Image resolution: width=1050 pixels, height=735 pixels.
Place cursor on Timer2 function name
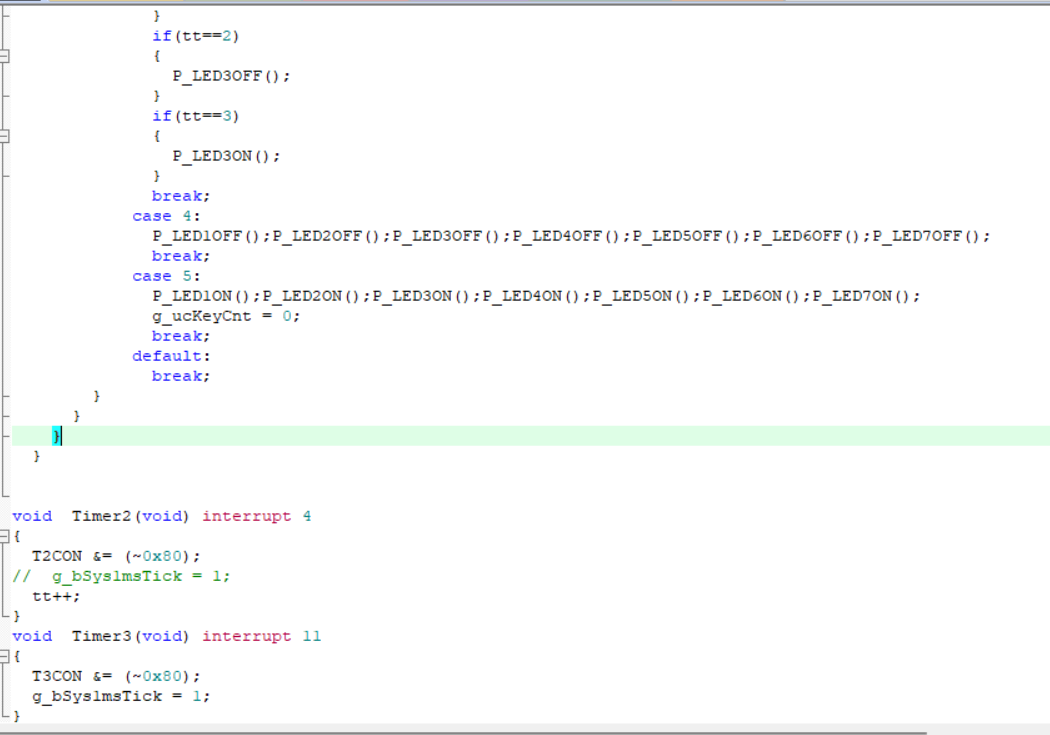100,516
